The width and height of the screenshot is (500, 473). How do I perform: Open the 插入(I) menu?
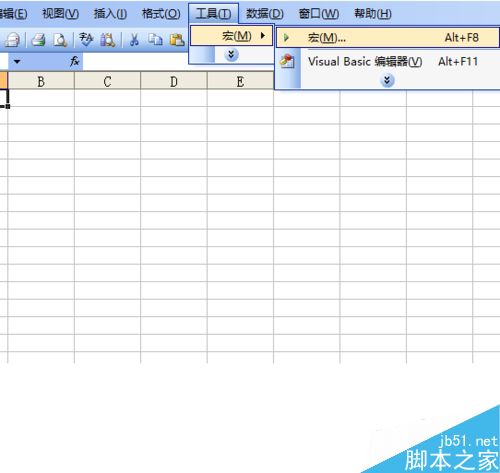click(x=110, y=14)
